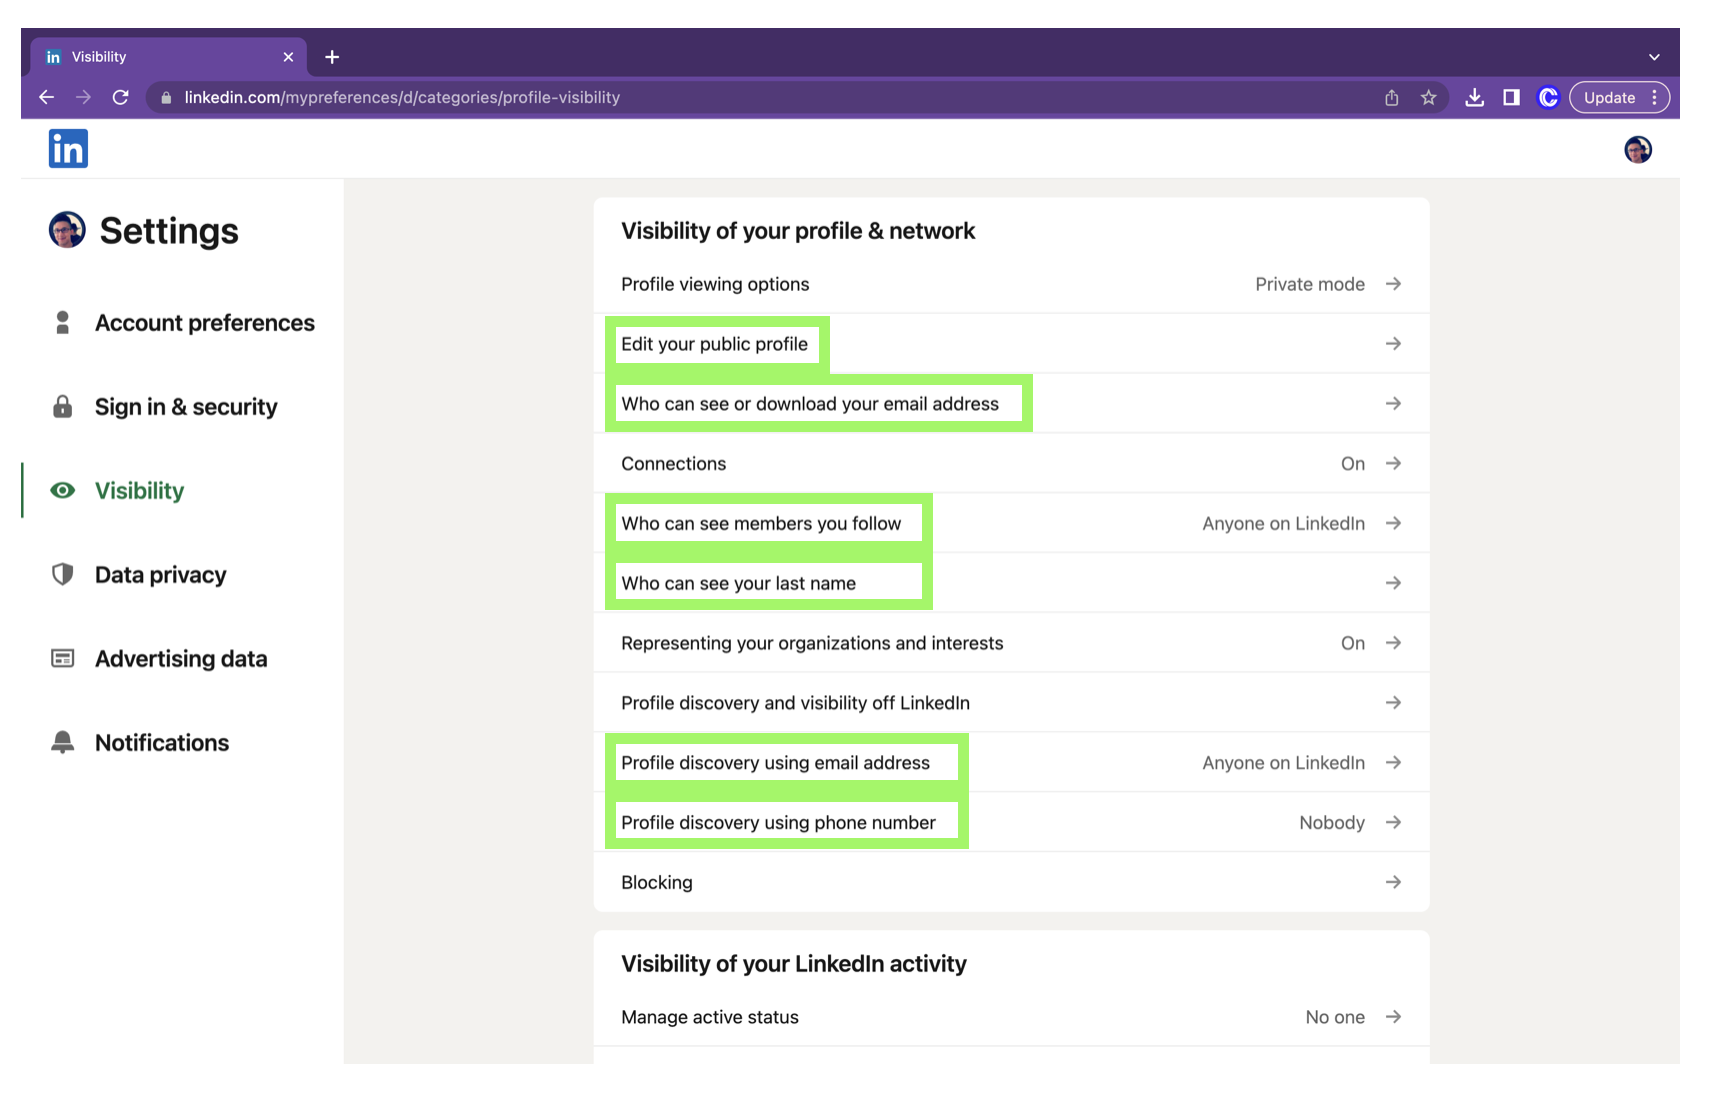Click the arrow on the Profile viewing options row
Image resolution: width=1712 pixels, height=1098 pixels.
click(1393, 284)
